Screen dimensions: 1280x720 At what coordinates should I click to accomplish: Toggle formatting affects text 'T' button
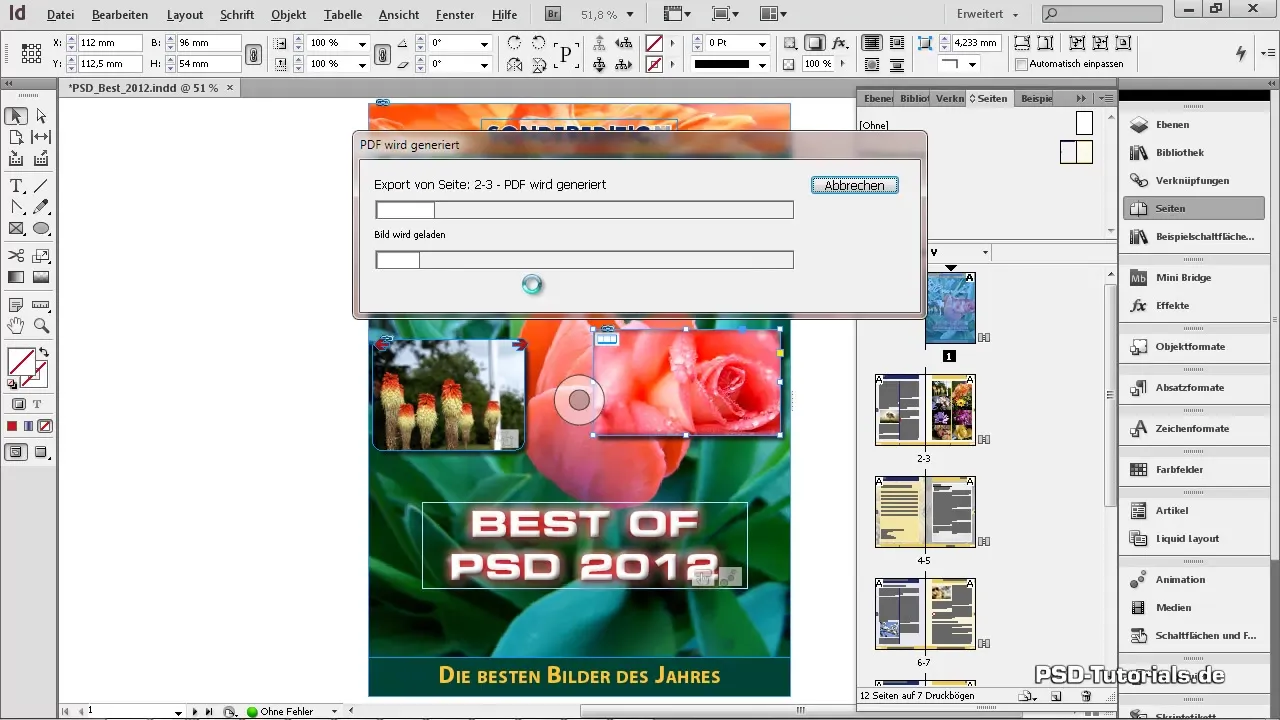(37, 404)
